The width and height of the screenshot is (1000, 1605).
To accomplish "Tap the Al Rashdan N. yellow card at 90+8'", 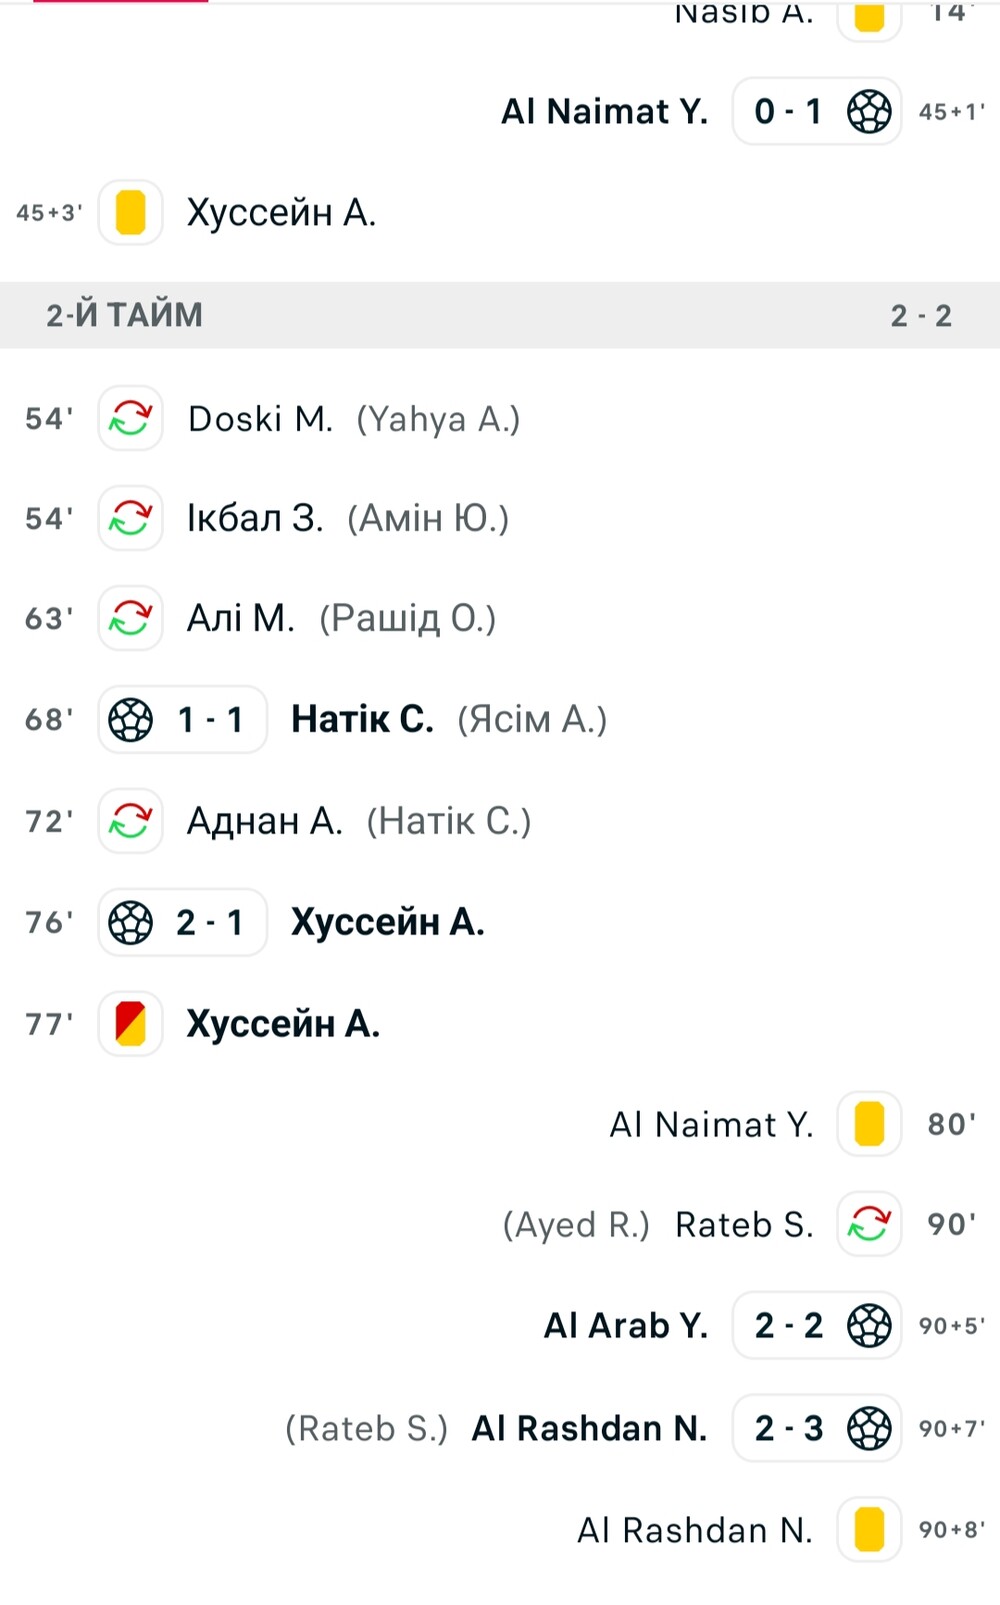I will click(x=869, y=1530).
